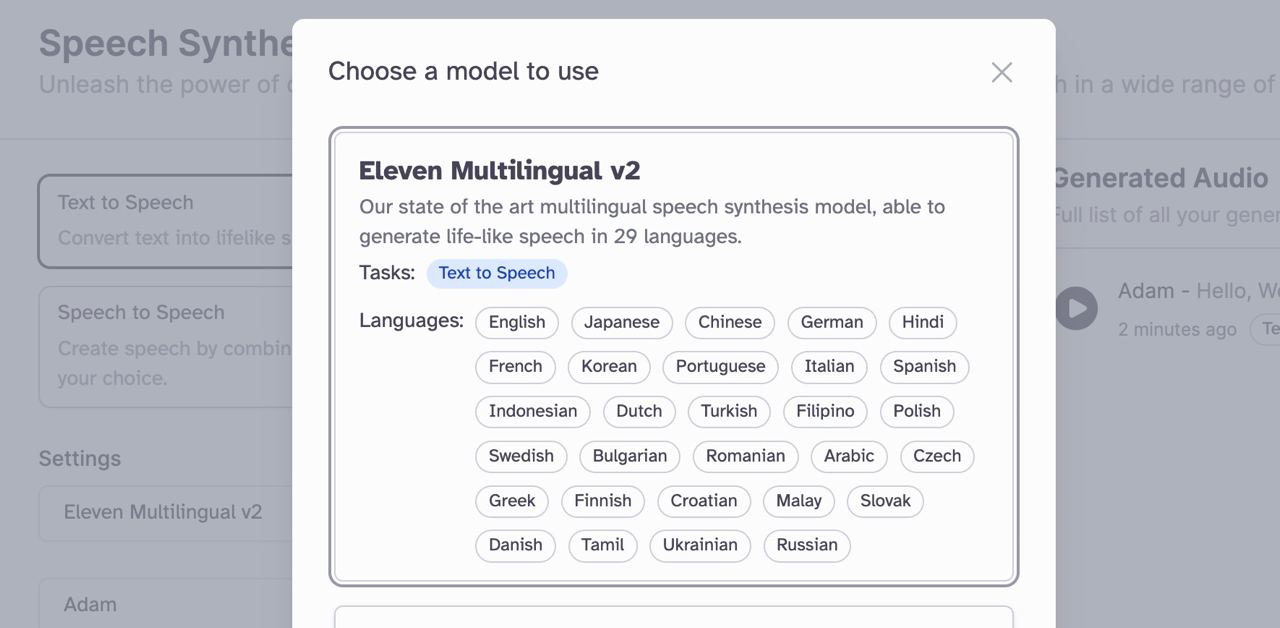
Task: Select the Filipino language tag
Action: pos(825,411)
